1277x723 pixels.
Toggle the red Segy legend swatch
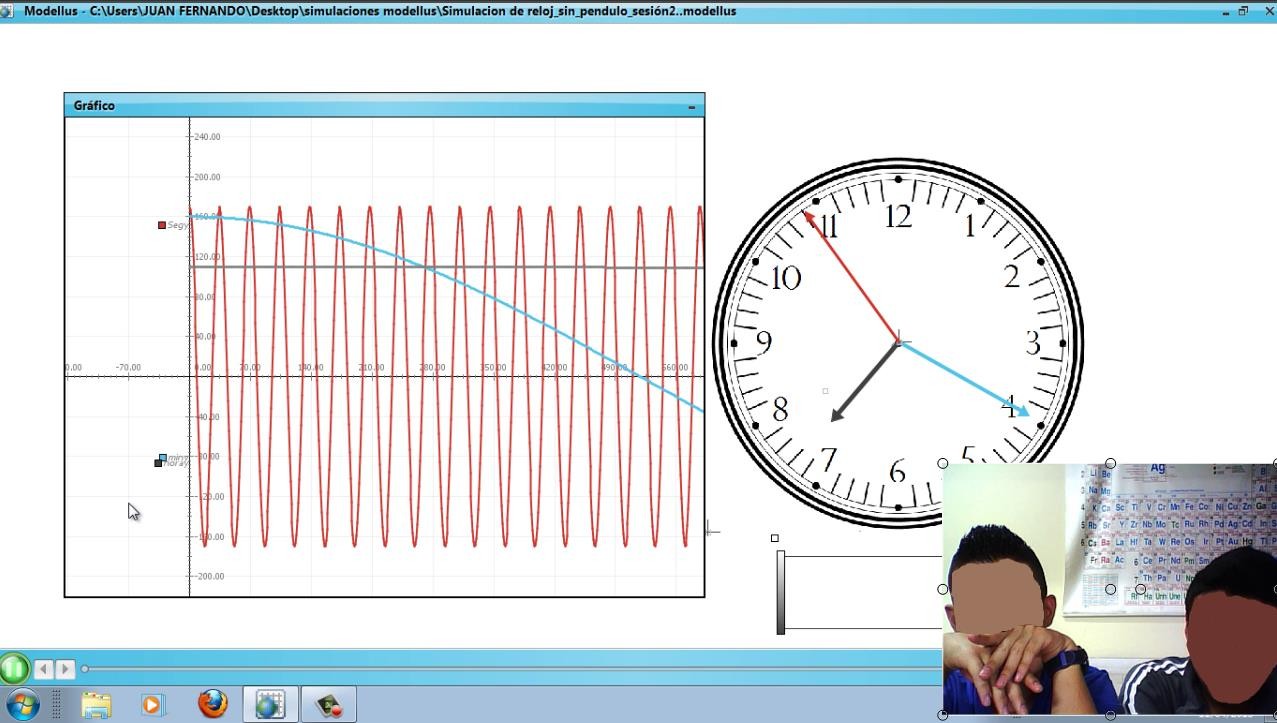160,225
